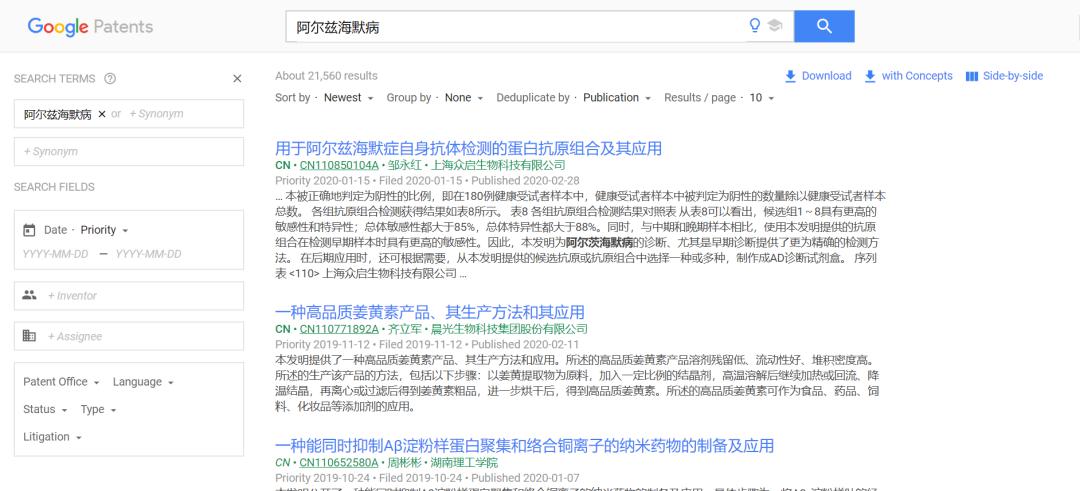1080x491 pixels.
Task: Click inventor name 齐立军
Action: click(x=404, y=328)
